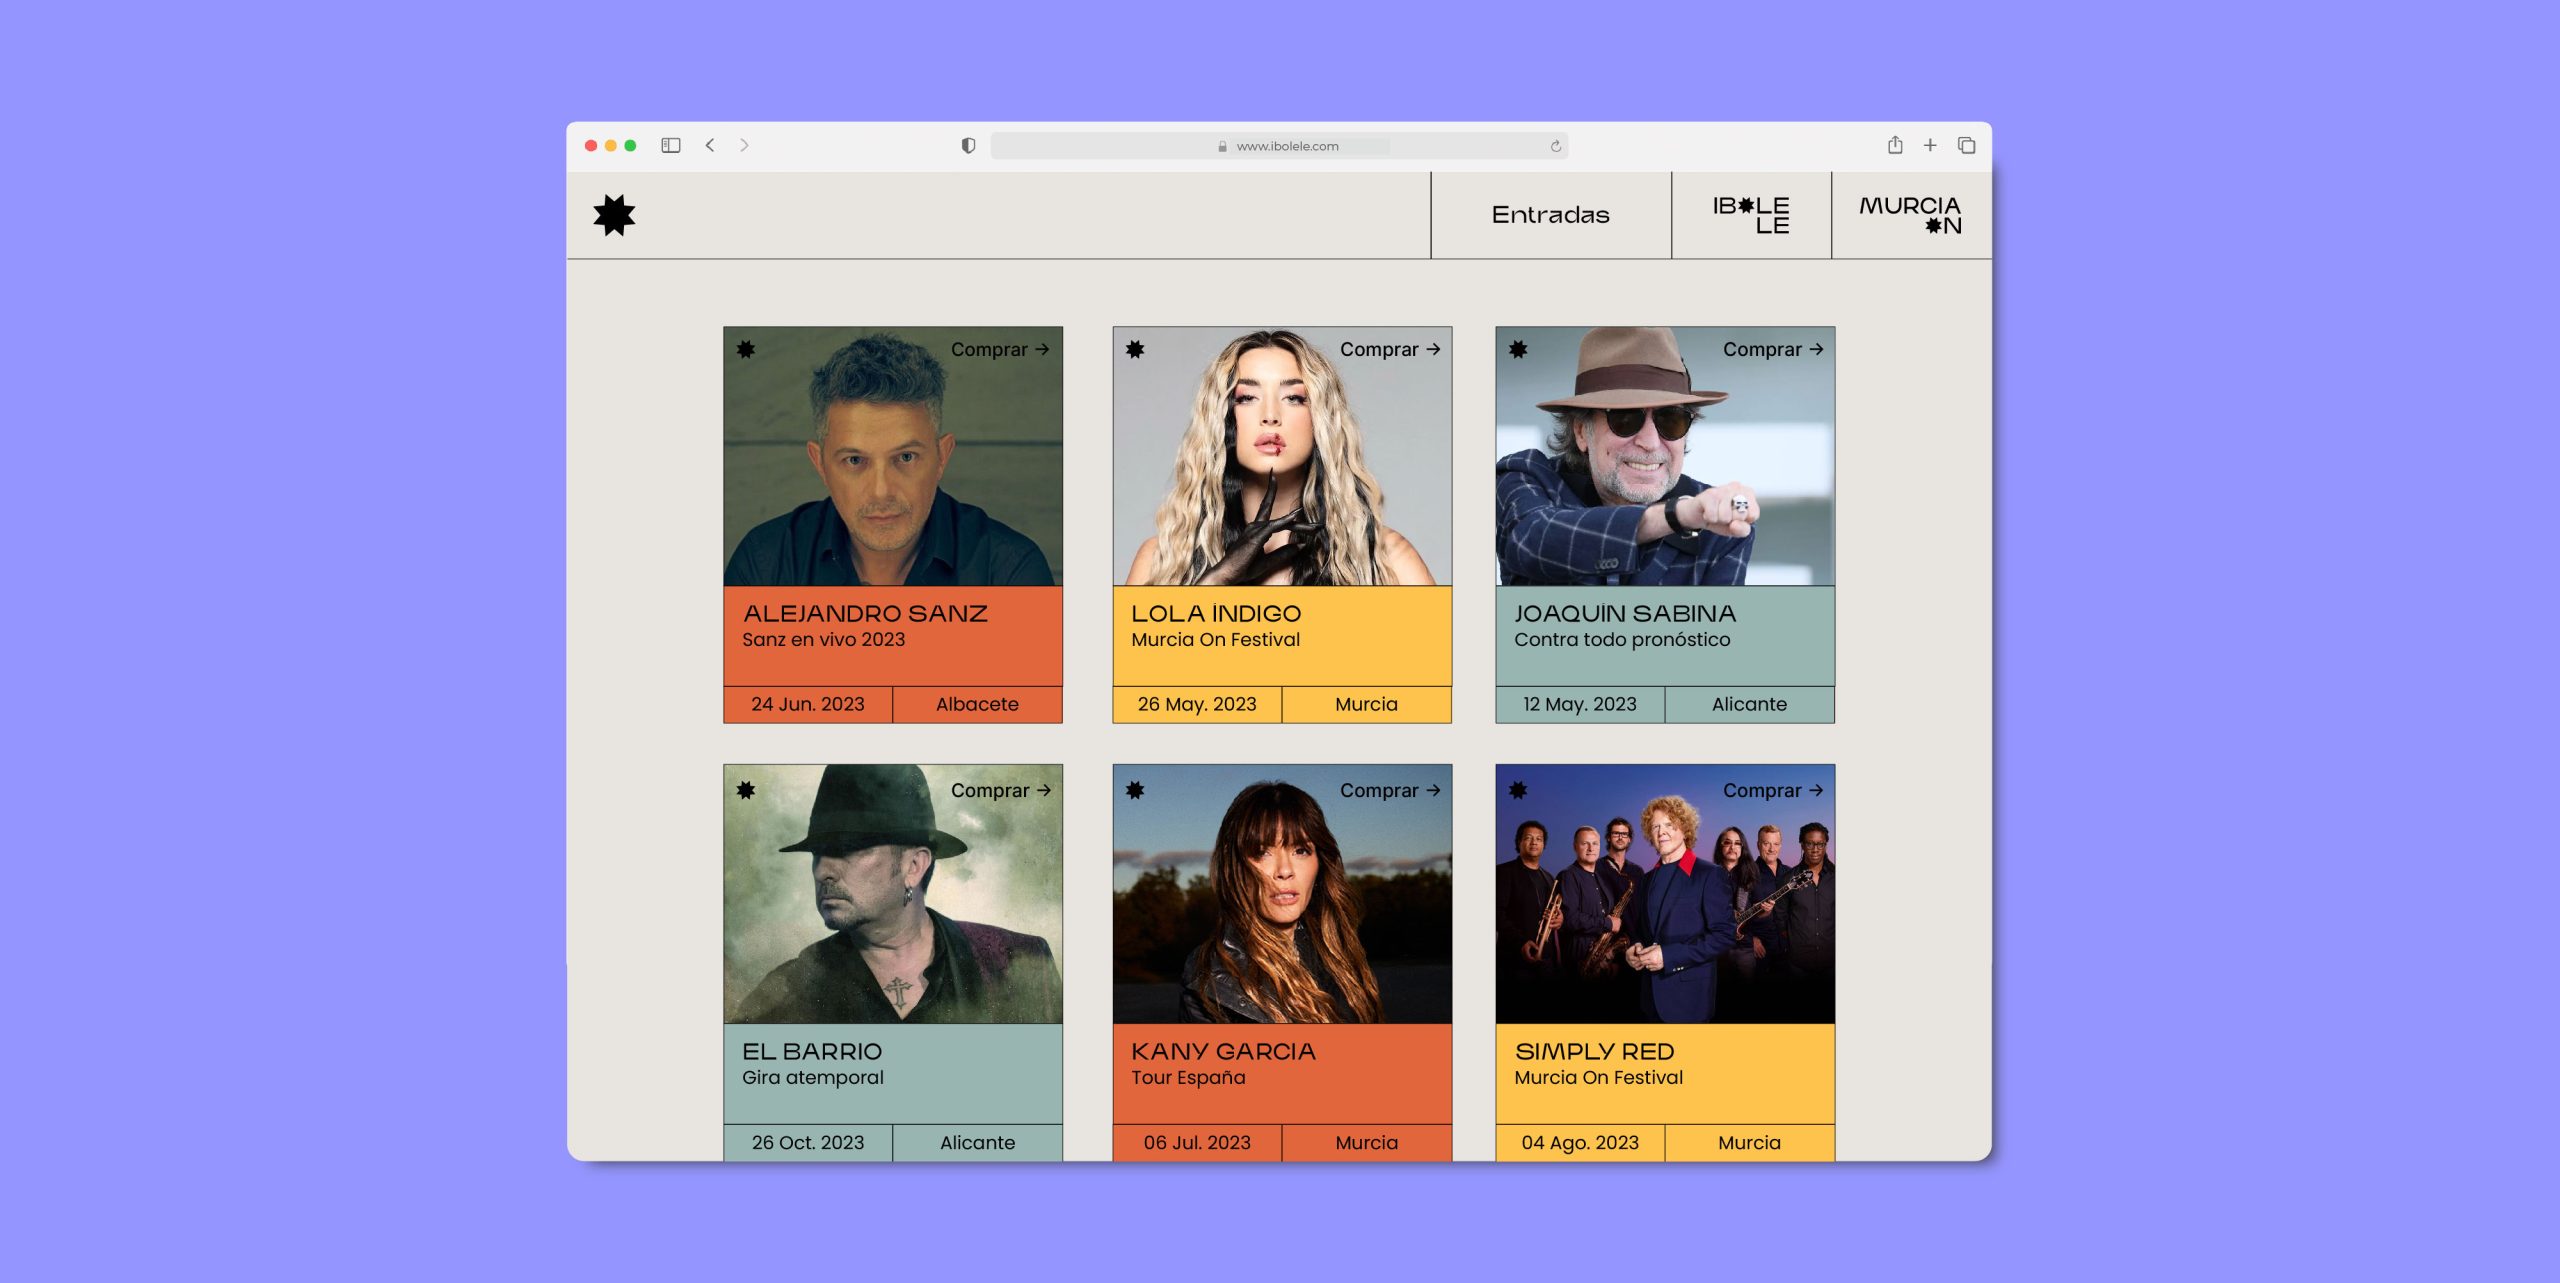
Task: Click the browser forward arrow
Action: (x=744, y=145)
